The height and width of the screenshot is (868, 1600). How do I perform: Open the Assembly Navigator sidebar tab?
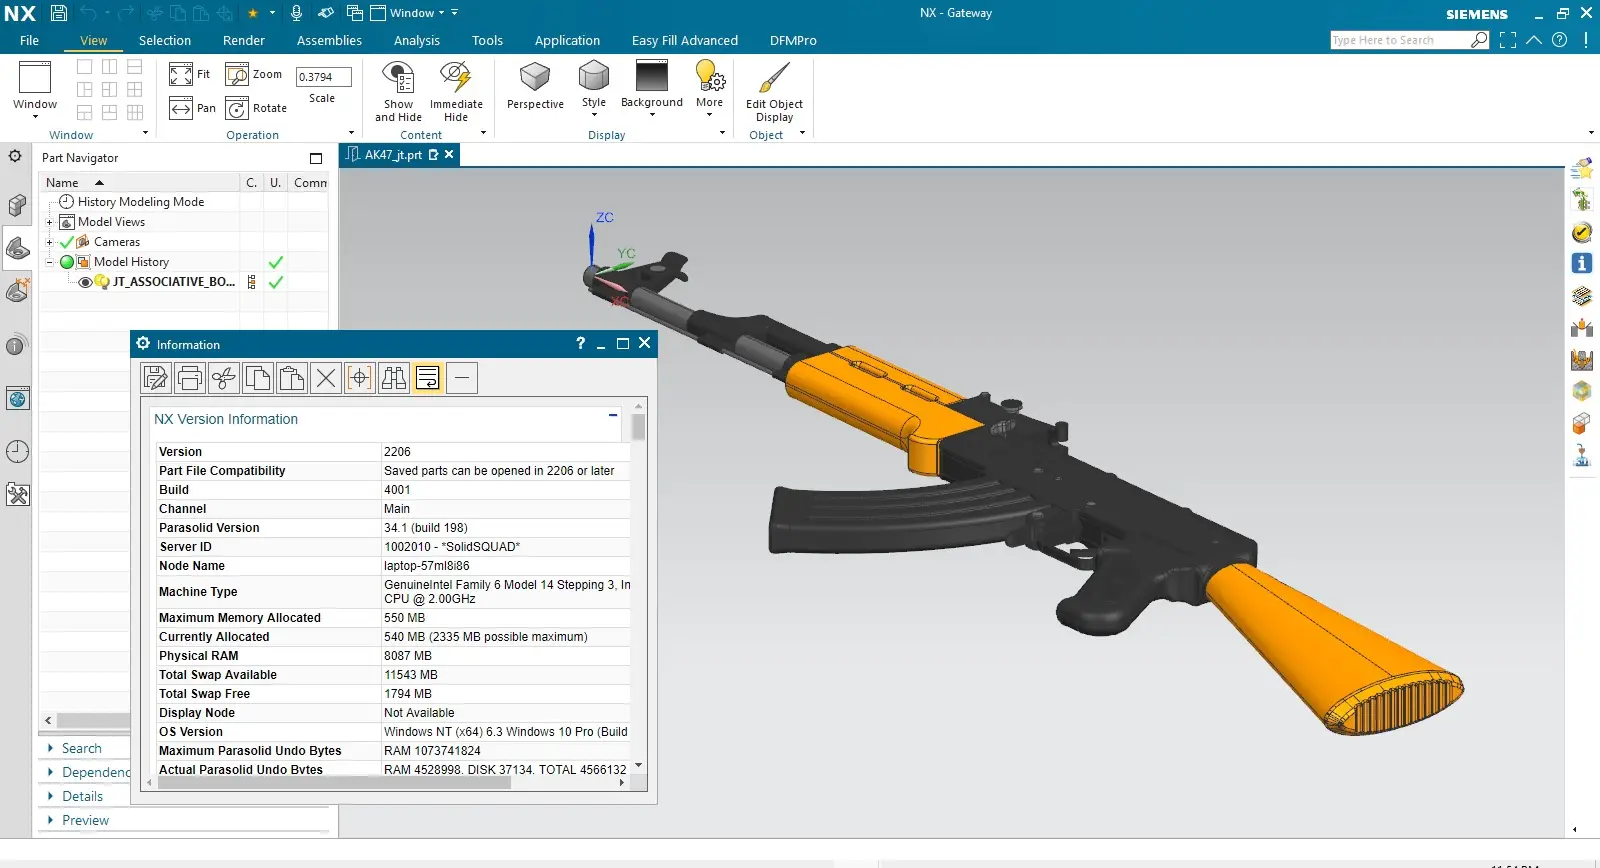[17, 205]
